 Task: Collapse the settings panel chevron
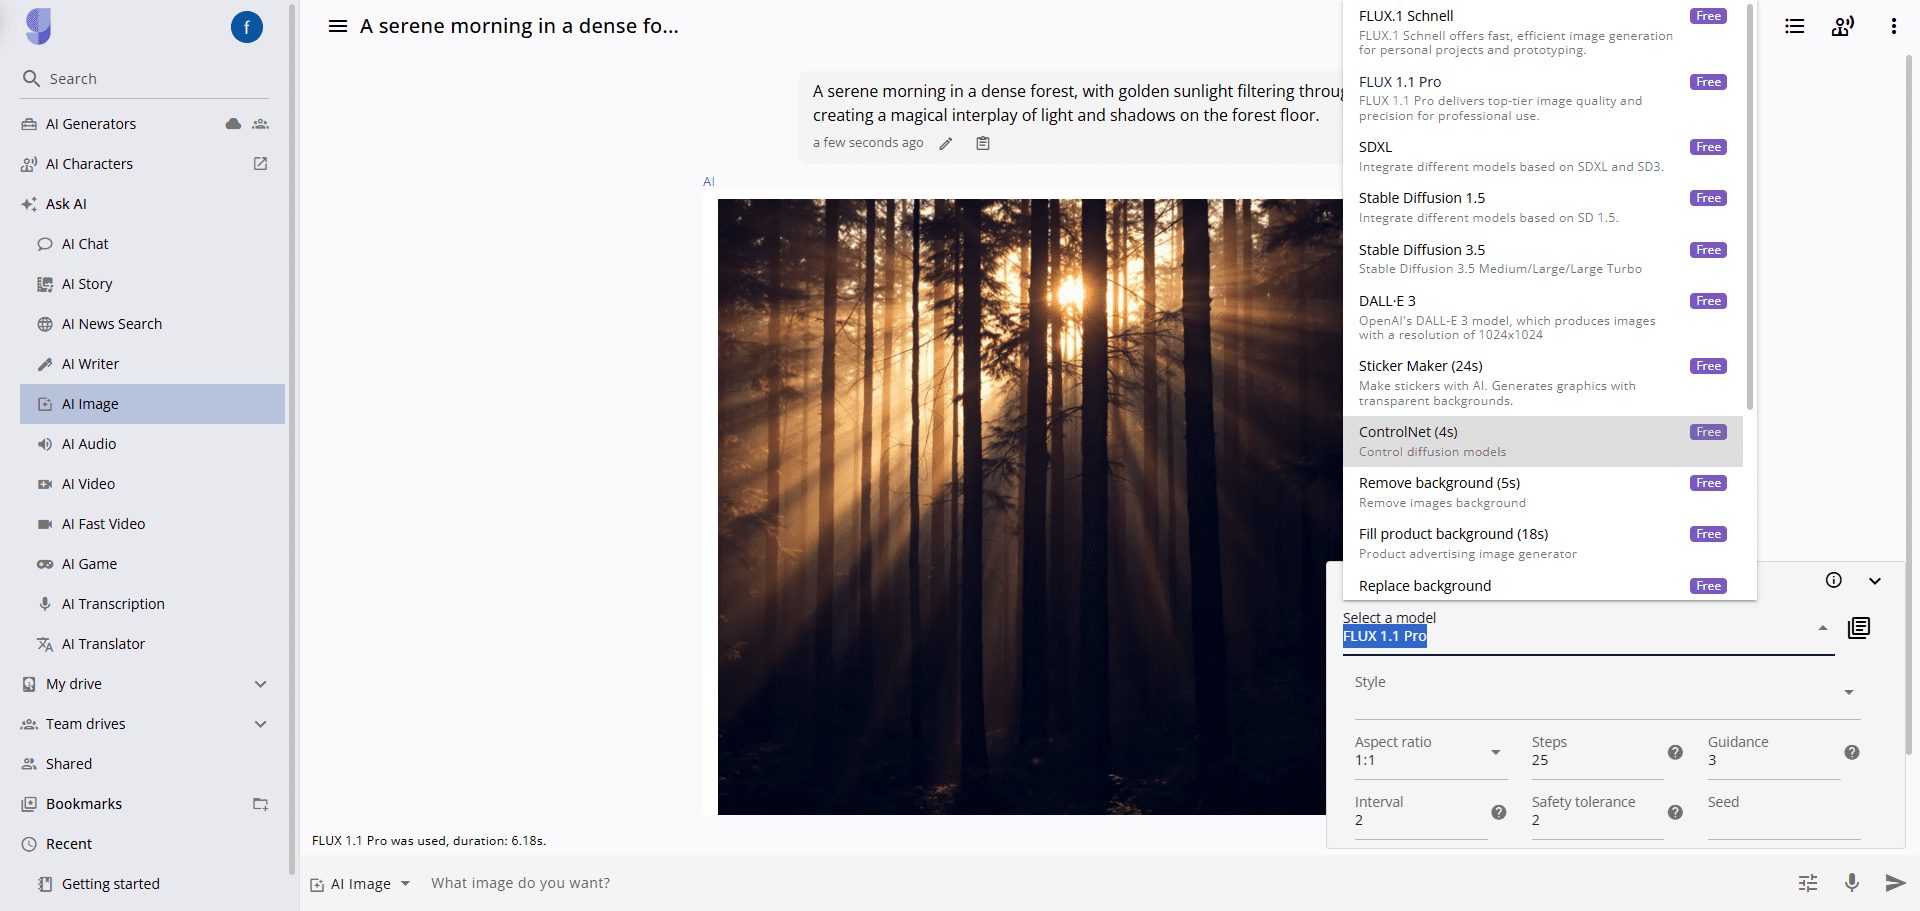click(1875, 580)
